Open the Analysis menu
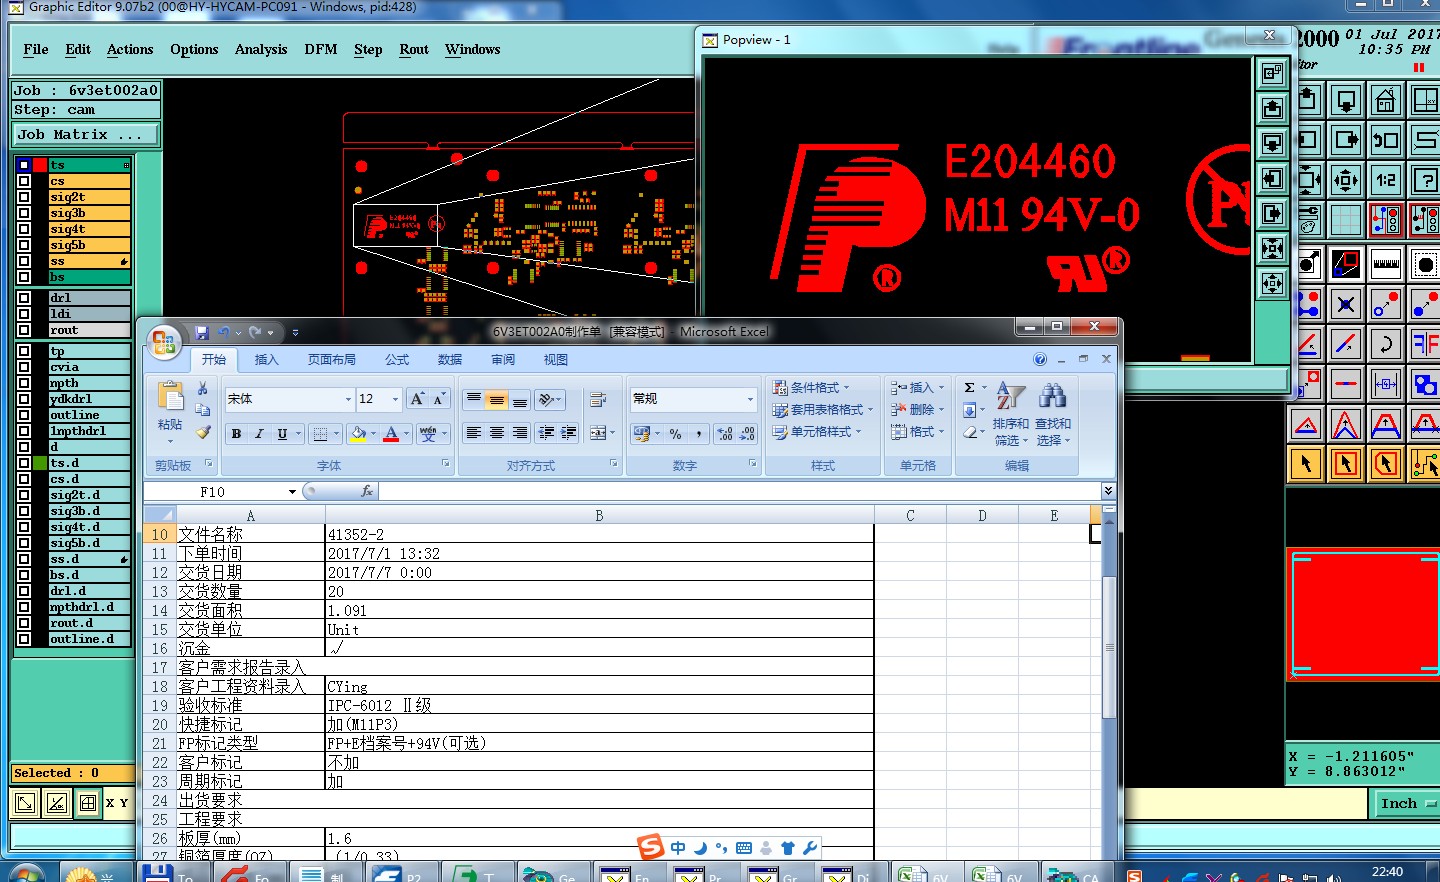 pos(261,49)
